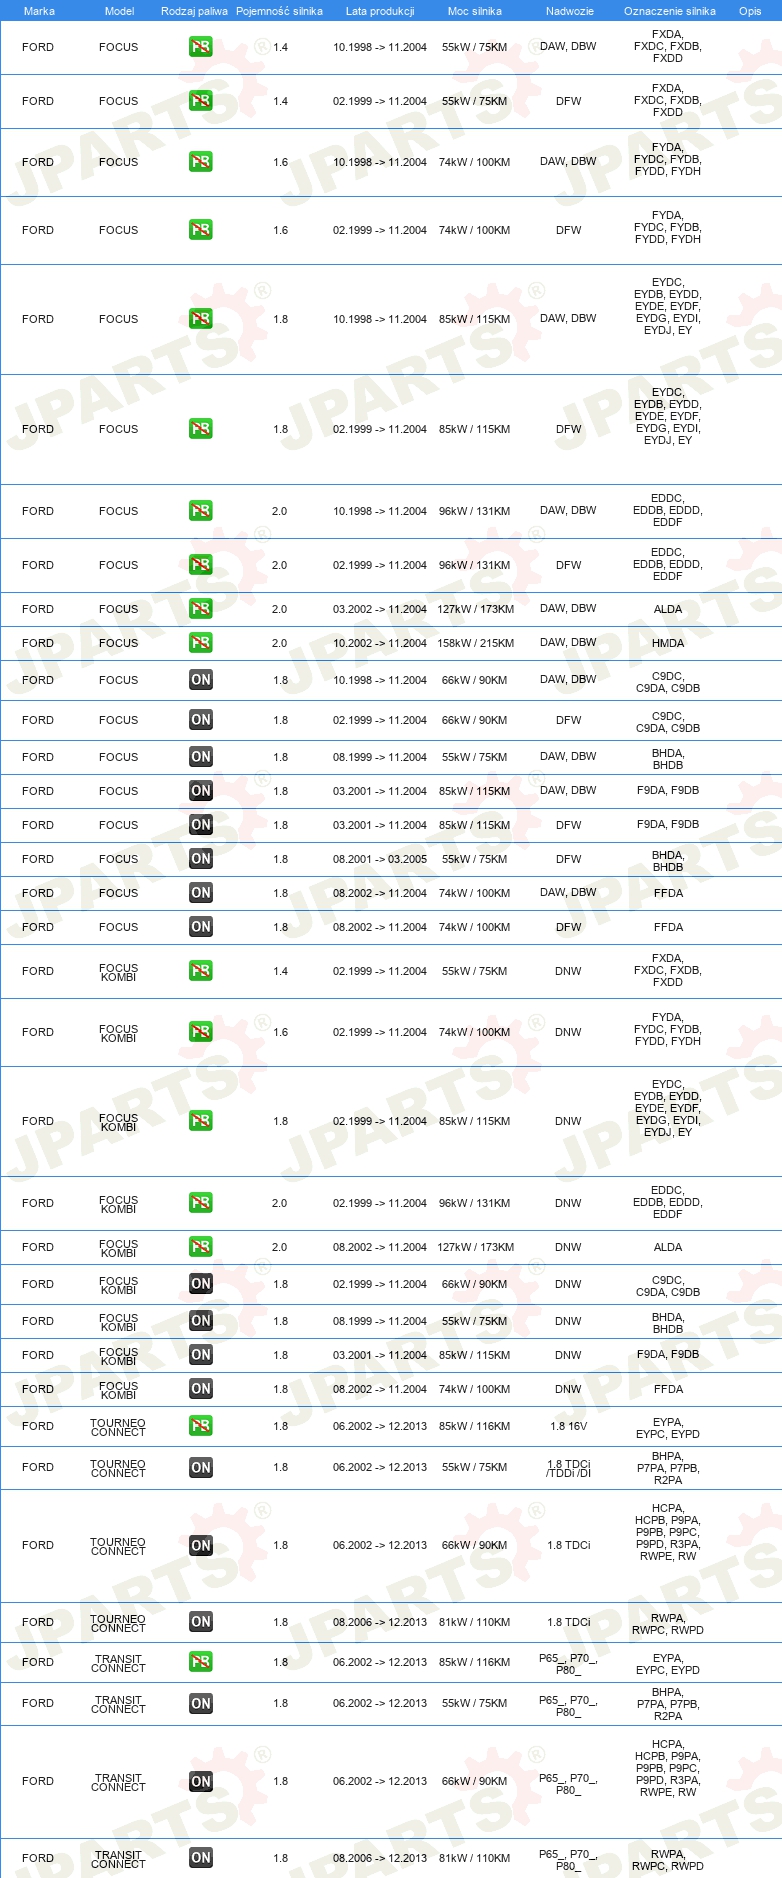
Task: Select the 10.2002 -> 11.2004 production years cell
Action: pos(380,643)
